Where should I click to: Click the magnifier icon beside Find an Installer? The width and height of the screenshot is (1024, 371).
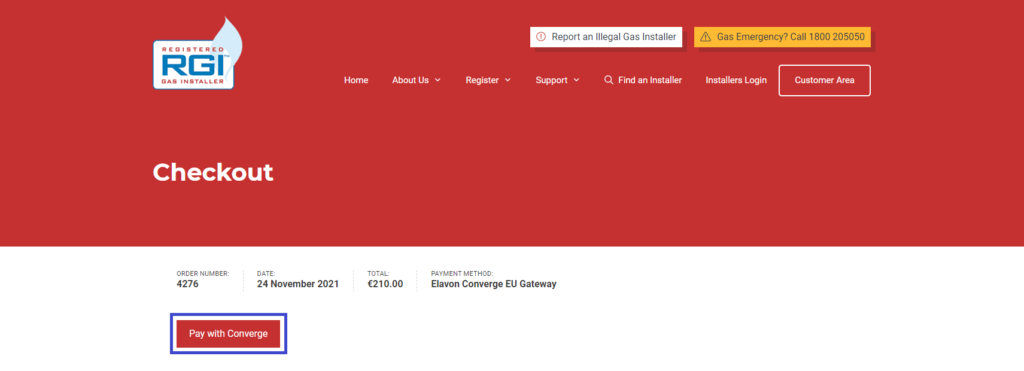(x=609, y=80)
